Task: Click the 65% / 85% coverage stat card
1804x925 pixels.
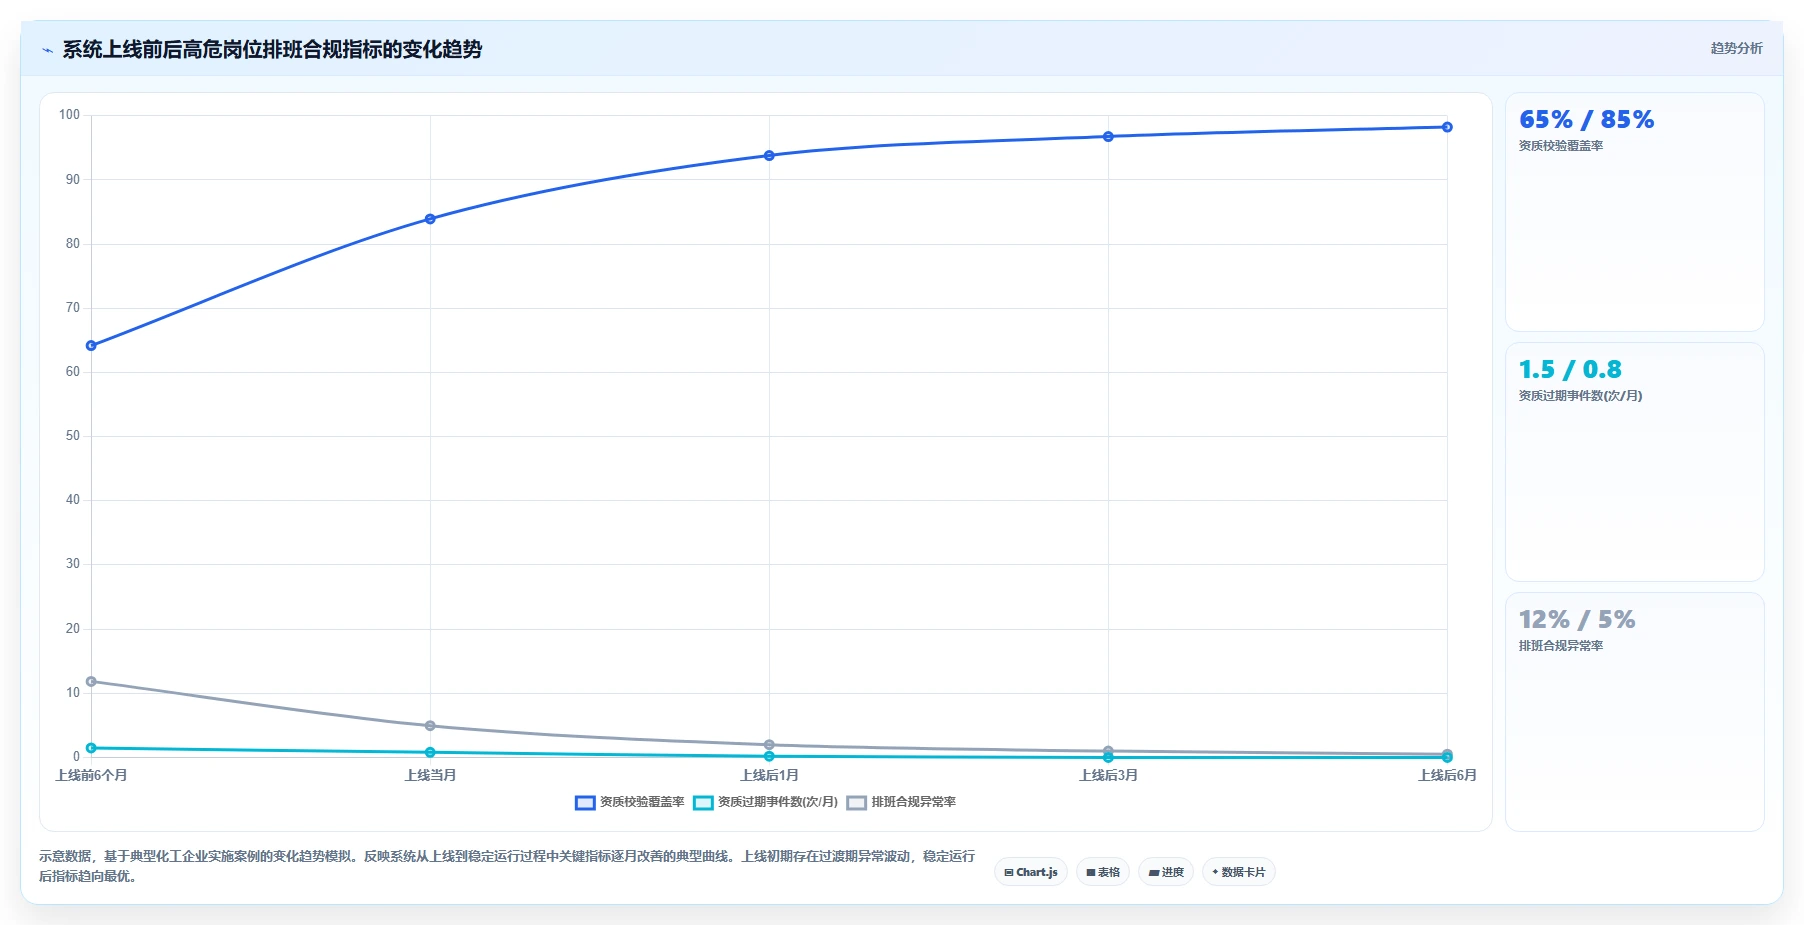Action: pos(1634,212)
